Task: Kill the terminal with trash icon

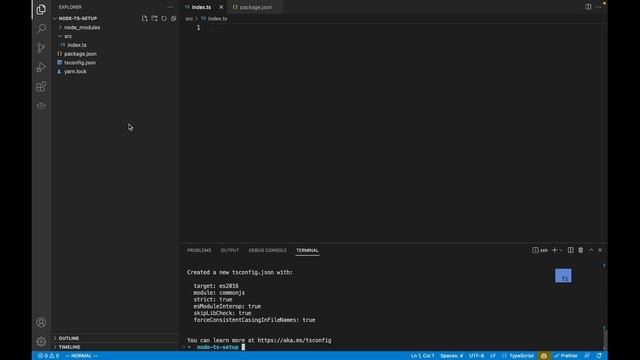Action: pyautogui.click(x=581, y=250)
